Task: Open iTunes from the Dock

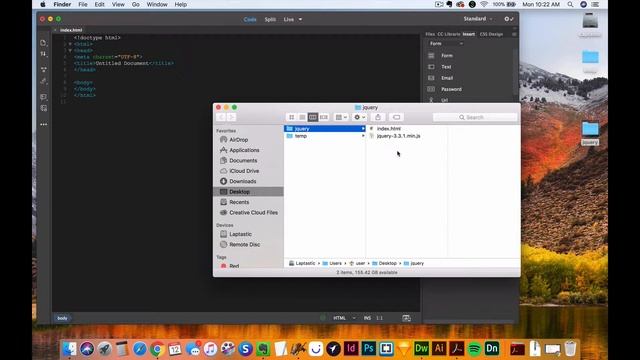Action: point(210,349)
